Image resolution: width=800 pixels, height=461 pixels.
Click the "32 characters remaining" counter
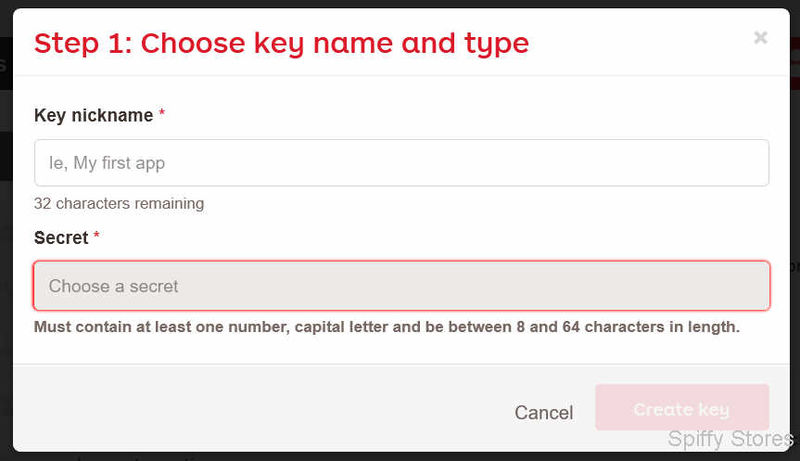point(119,203)
